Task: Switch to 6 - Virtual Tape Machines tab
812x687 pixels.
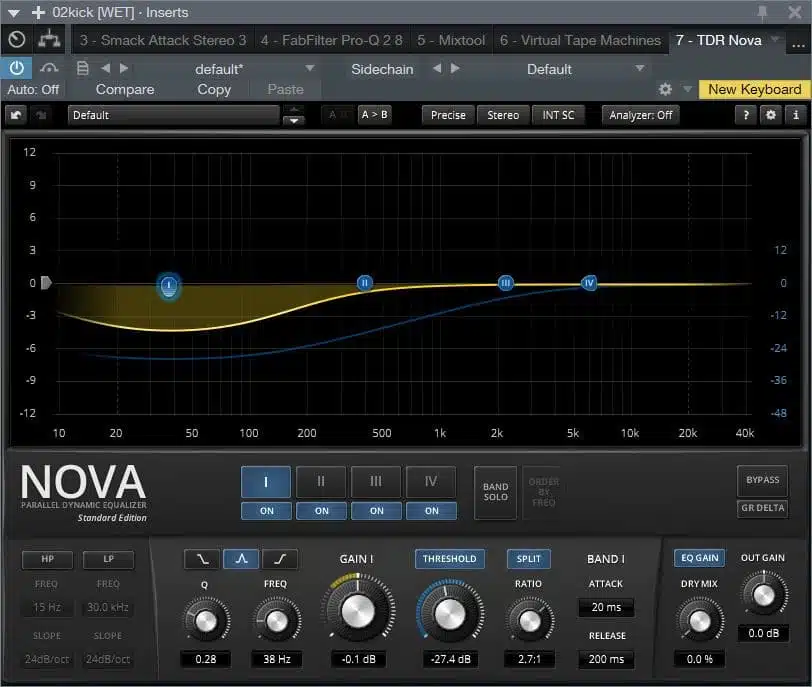Action: pos(581,40)
